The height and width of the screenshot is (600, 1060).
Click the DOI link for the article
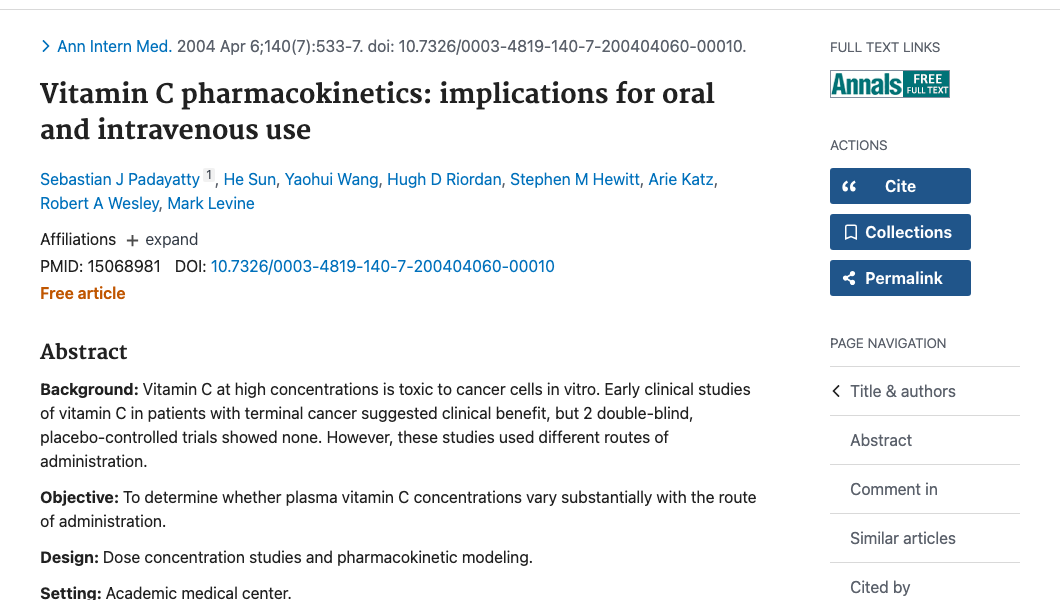(x=382, y=266)
